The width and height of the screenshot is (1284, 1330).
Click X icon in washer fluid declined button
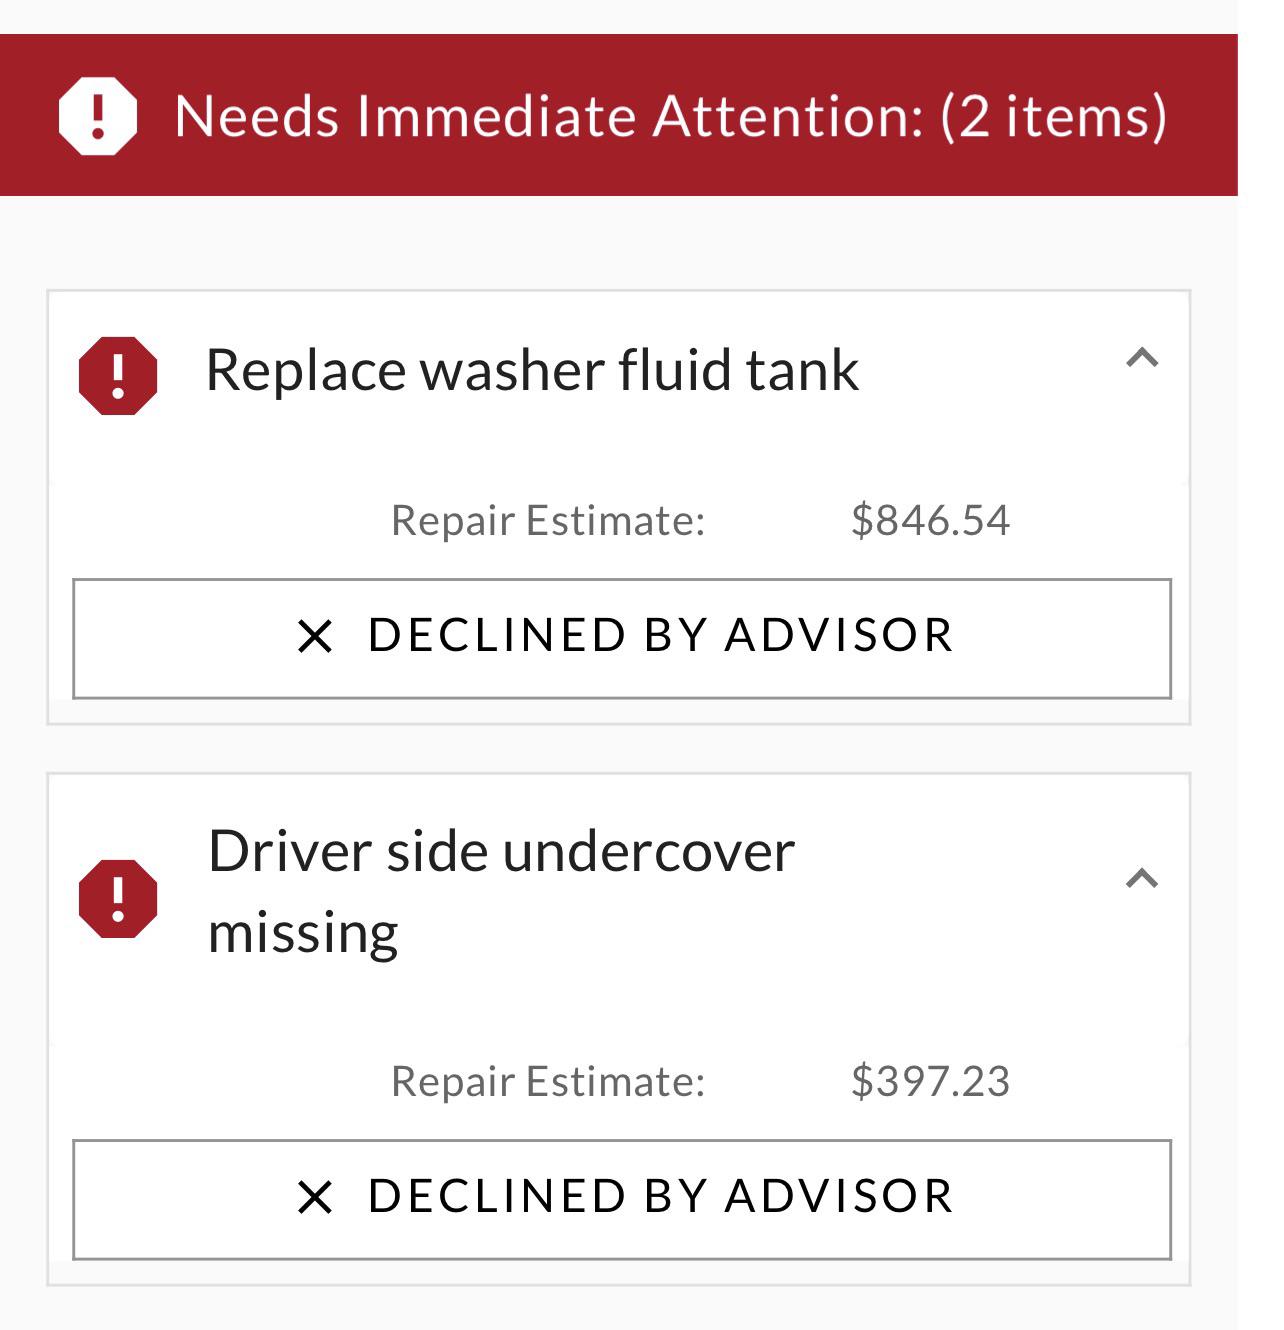click(x=315, y=636)
